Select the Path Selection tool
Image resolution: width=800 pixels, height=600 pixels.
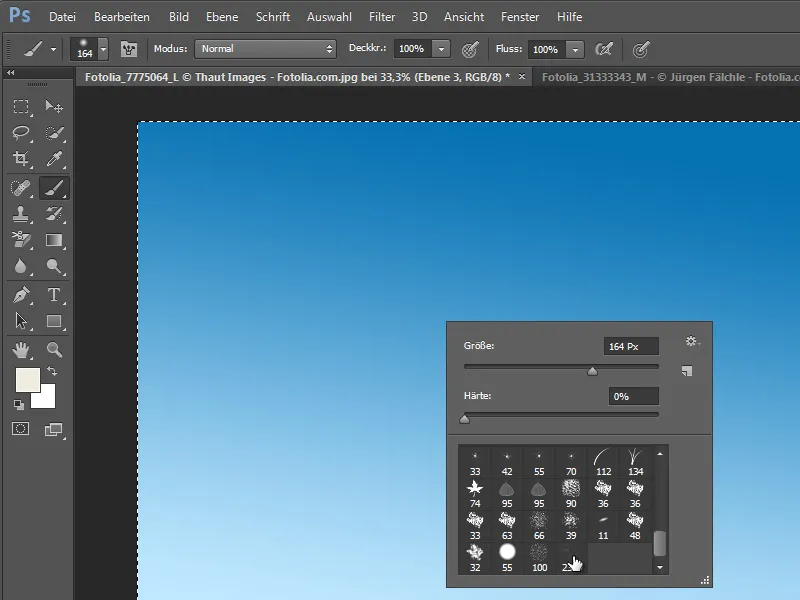[21, 321]
